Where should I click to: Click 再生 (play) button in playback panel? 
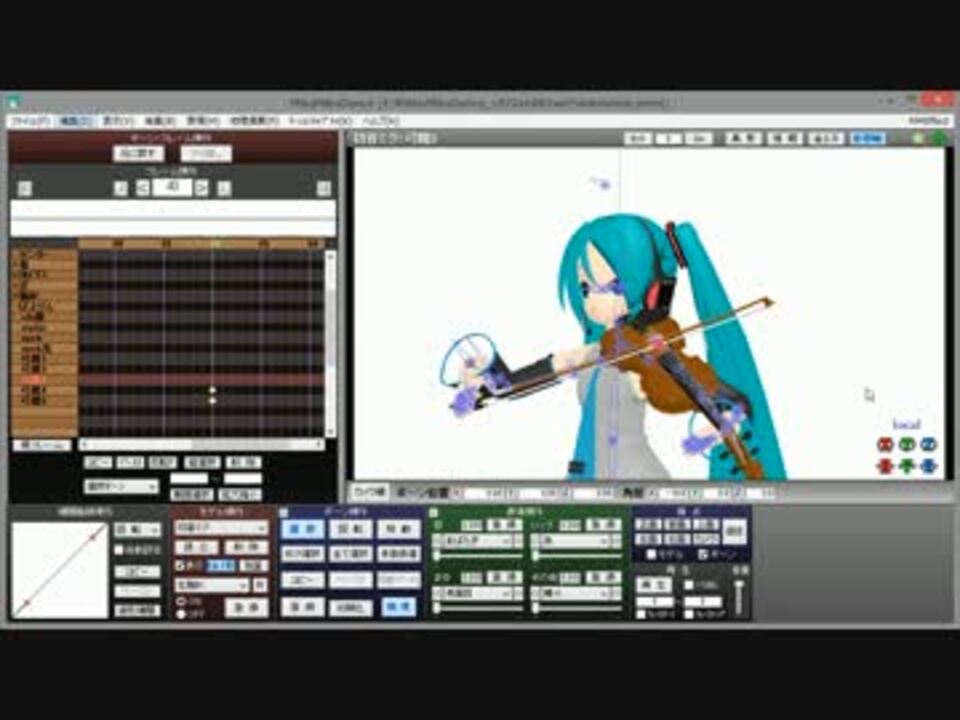pyautogui.click(x=655, y=585)
